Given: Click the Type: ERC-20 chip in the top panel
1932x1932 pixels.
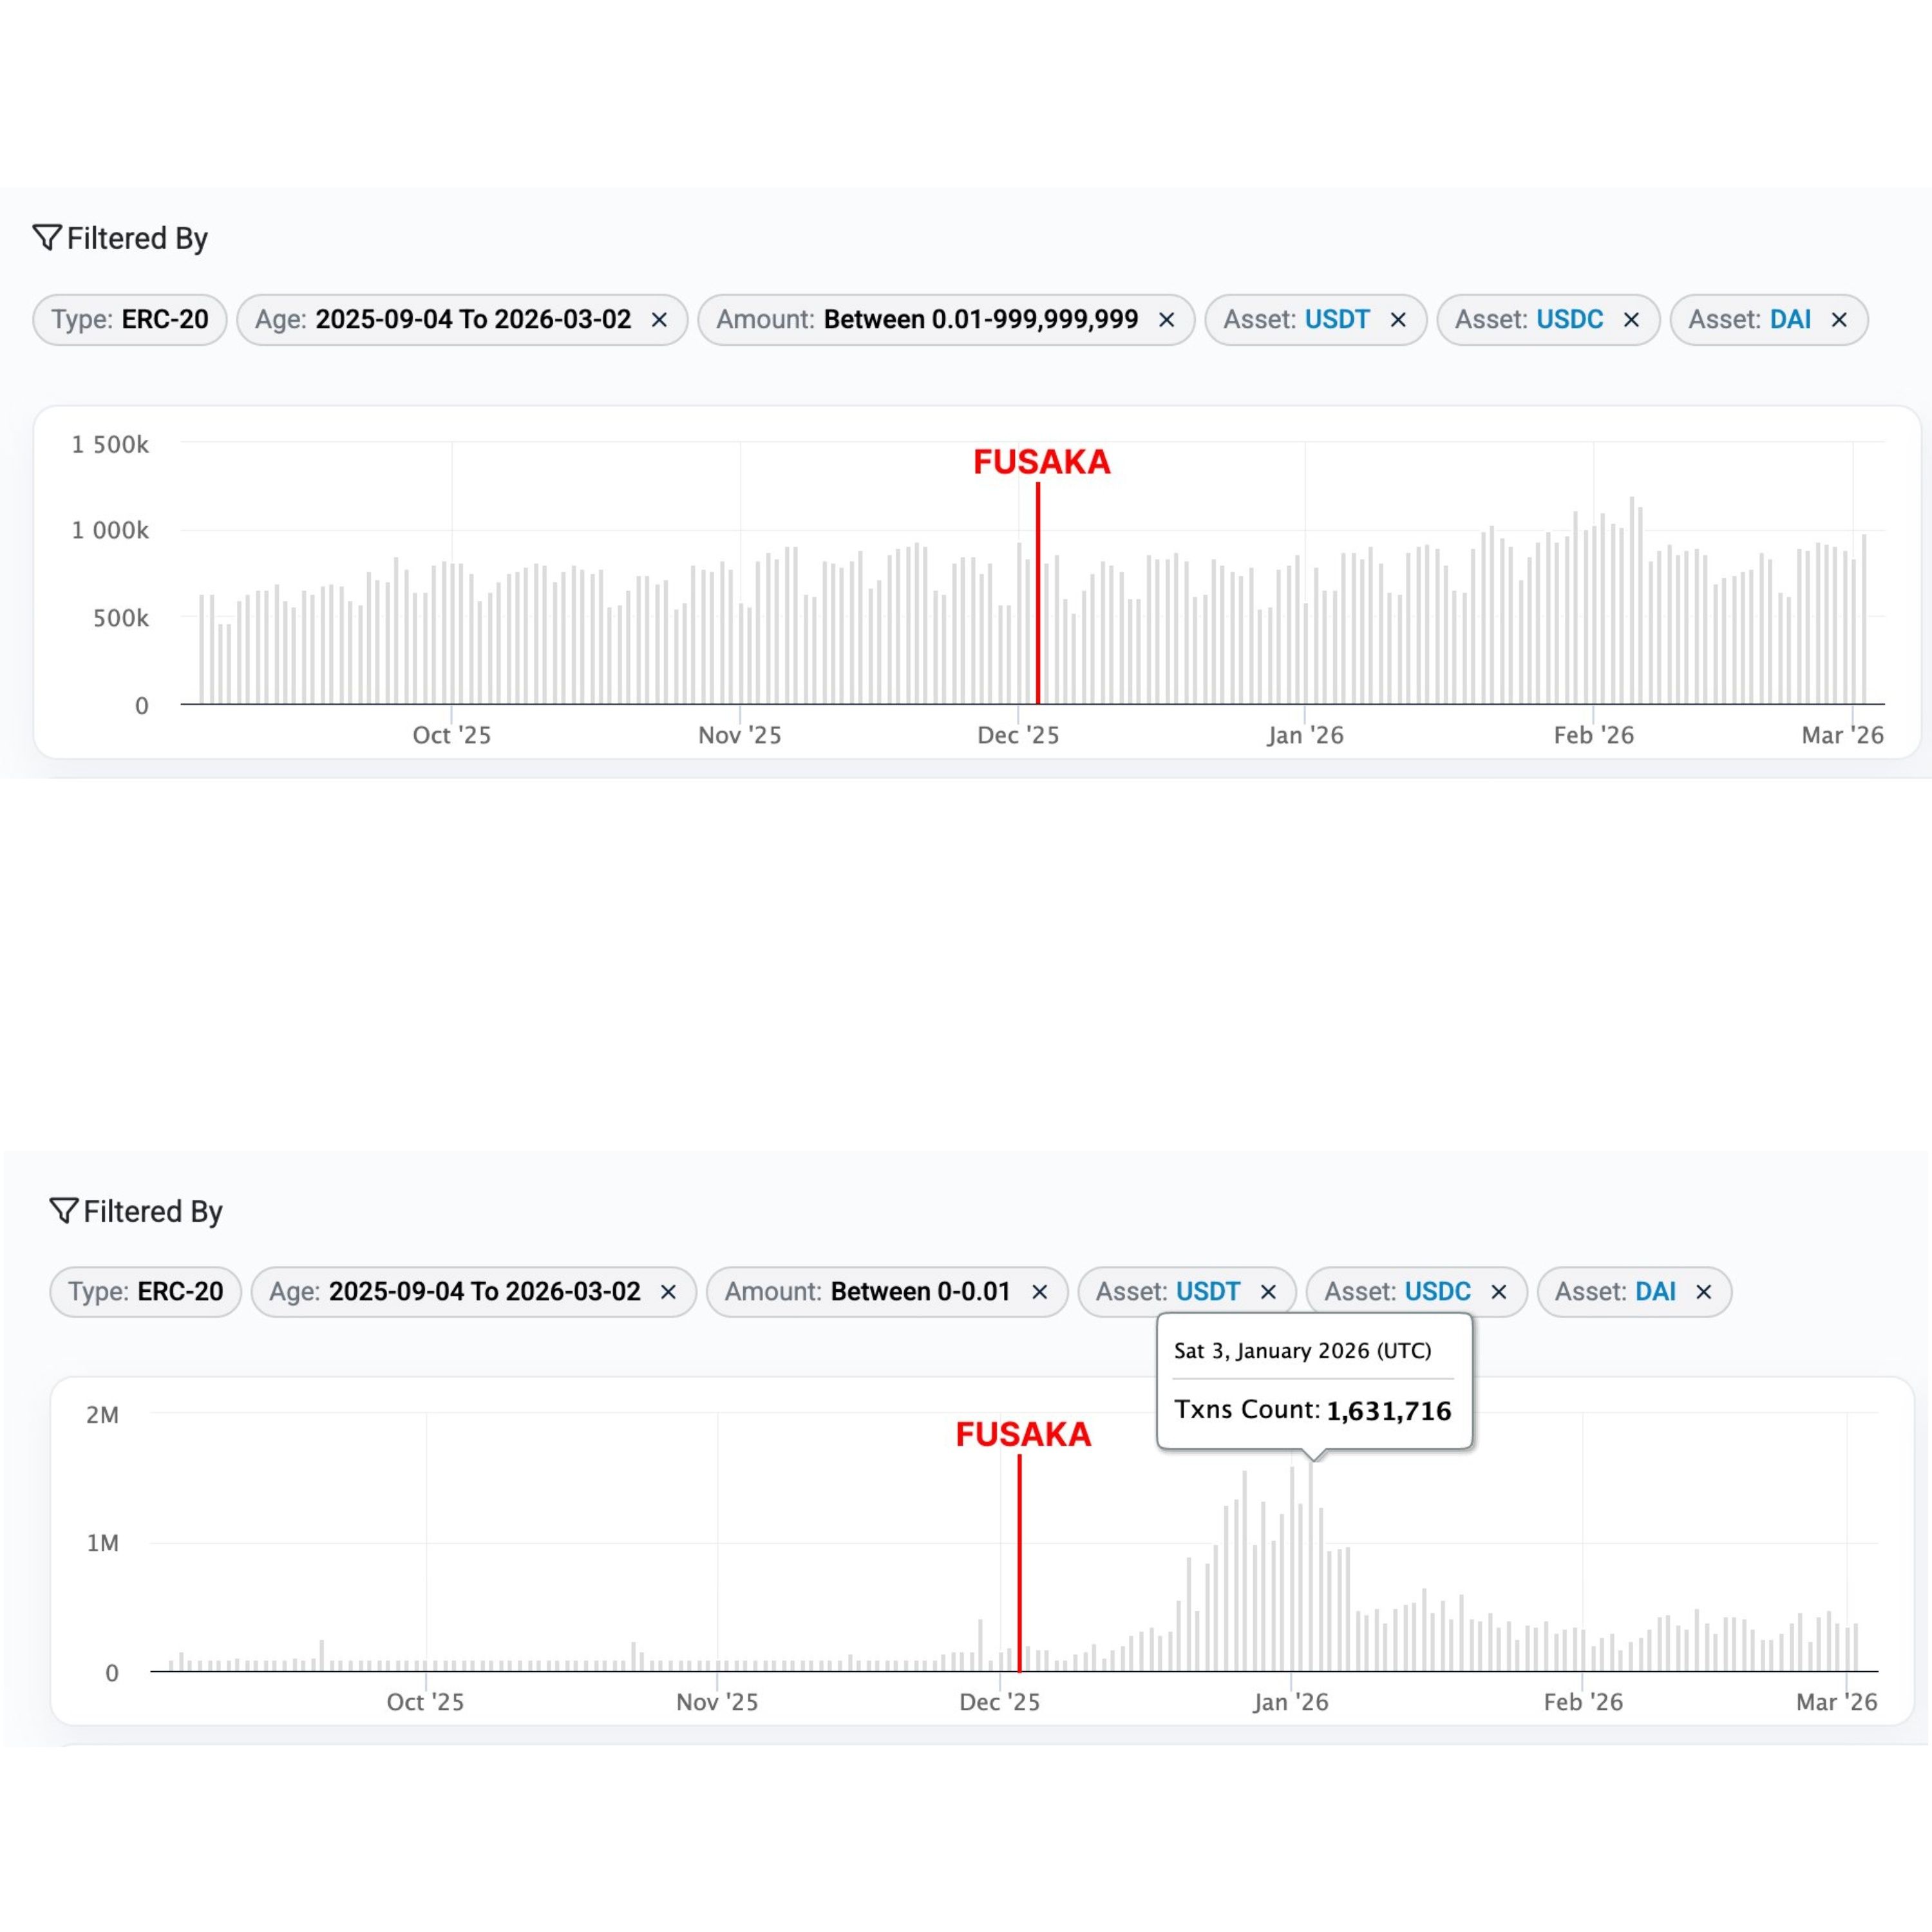Looking at the screenshot, I should [x=130, y=320].
